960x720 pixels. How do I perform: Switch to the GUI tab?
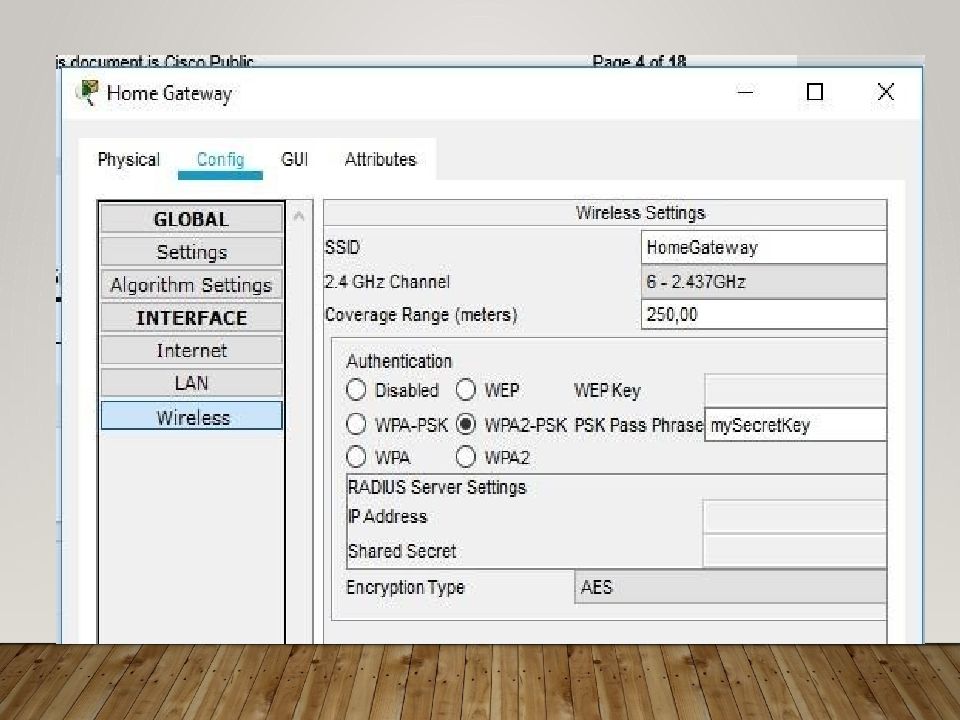click(x=294, y=160)
